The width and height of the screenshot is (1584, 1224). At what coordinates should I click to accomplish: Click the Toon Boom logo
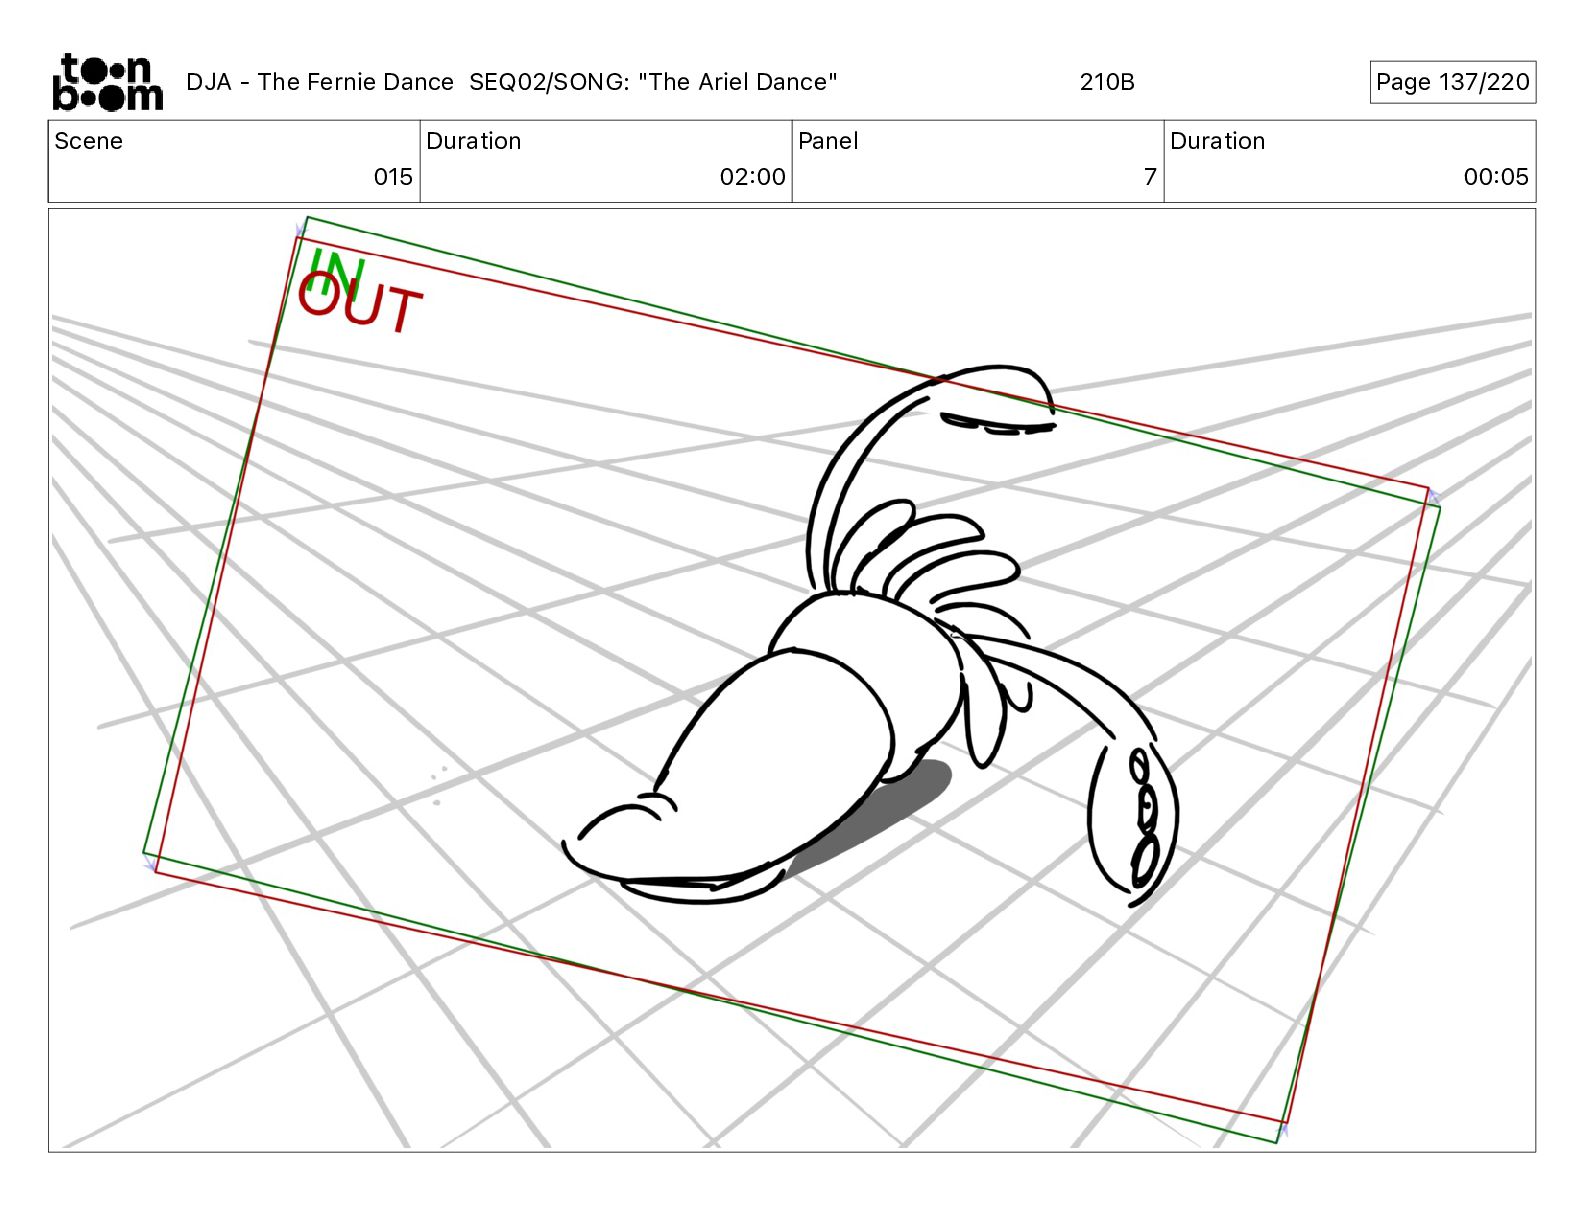(107, 82)
